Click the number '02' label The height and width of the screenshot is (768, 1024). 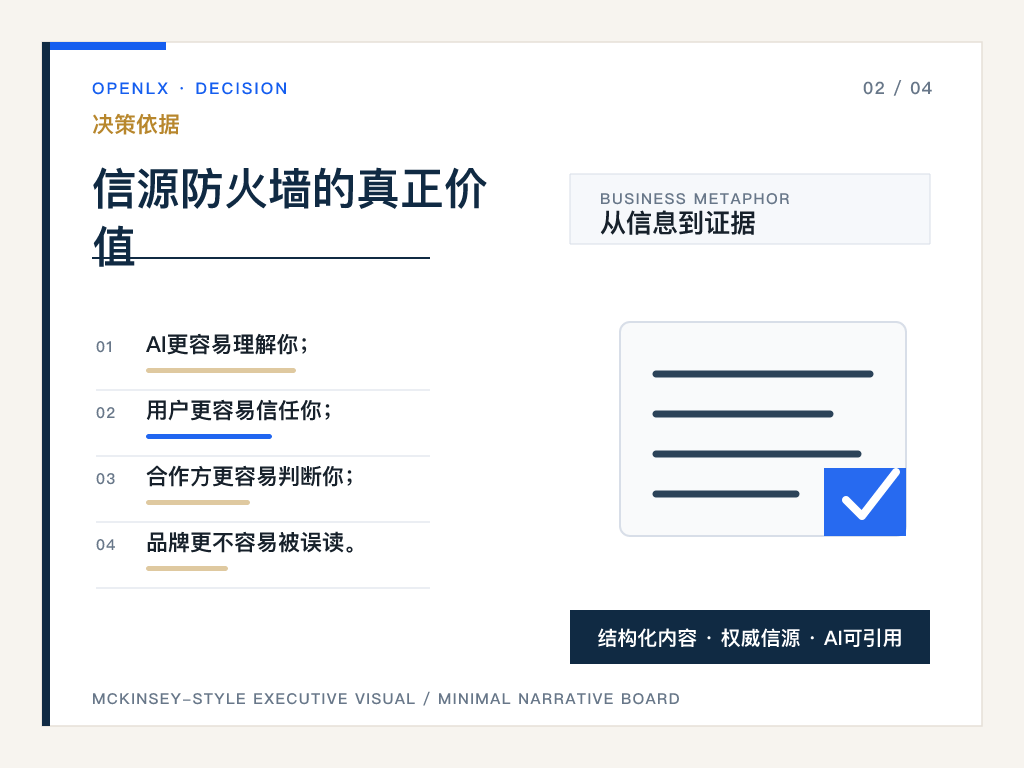click(105, 413)
